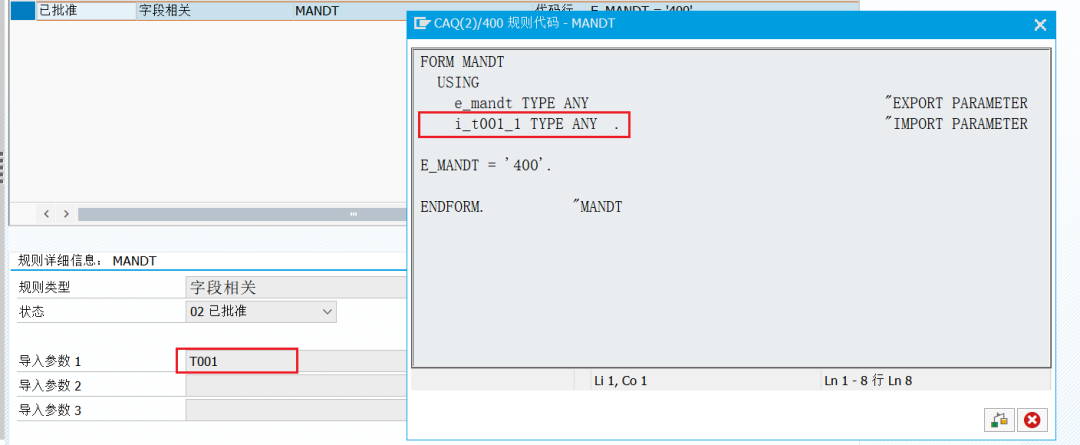The height and width of the screenshot is (445, 1080).
Task: Click the ENDFORM. code line
Action: [x=452, y=207]
